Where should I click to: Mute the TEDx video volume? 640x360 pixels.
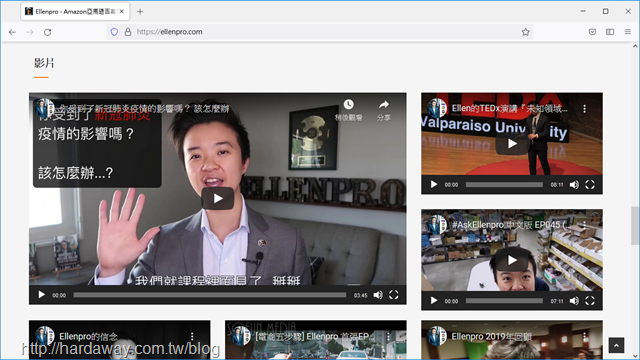pyautogui.click(x=574, y=184)
